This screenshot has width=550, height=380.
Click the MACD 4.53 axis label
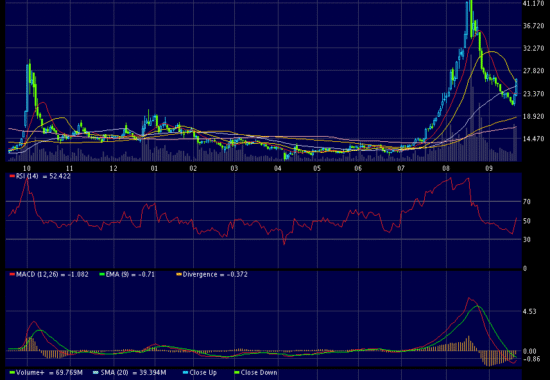click(x=530, y=312)
